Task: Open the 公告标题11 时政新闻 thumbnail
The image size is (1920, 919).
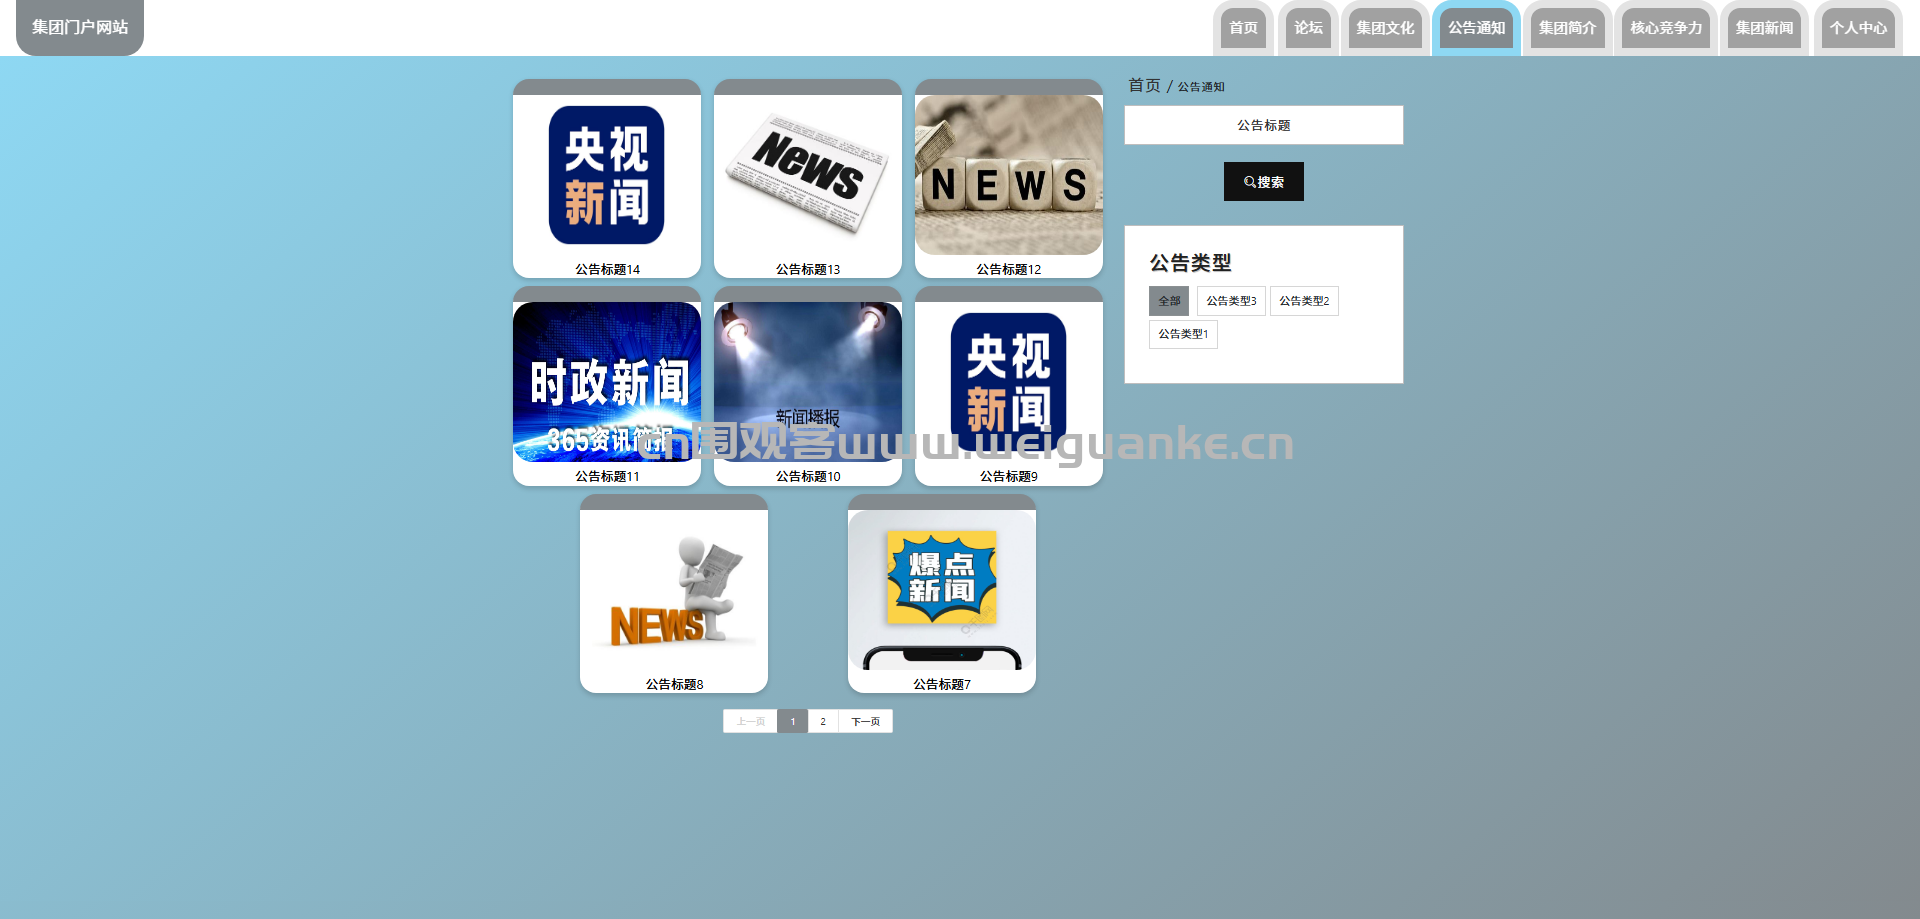Action: pos(607,382)
